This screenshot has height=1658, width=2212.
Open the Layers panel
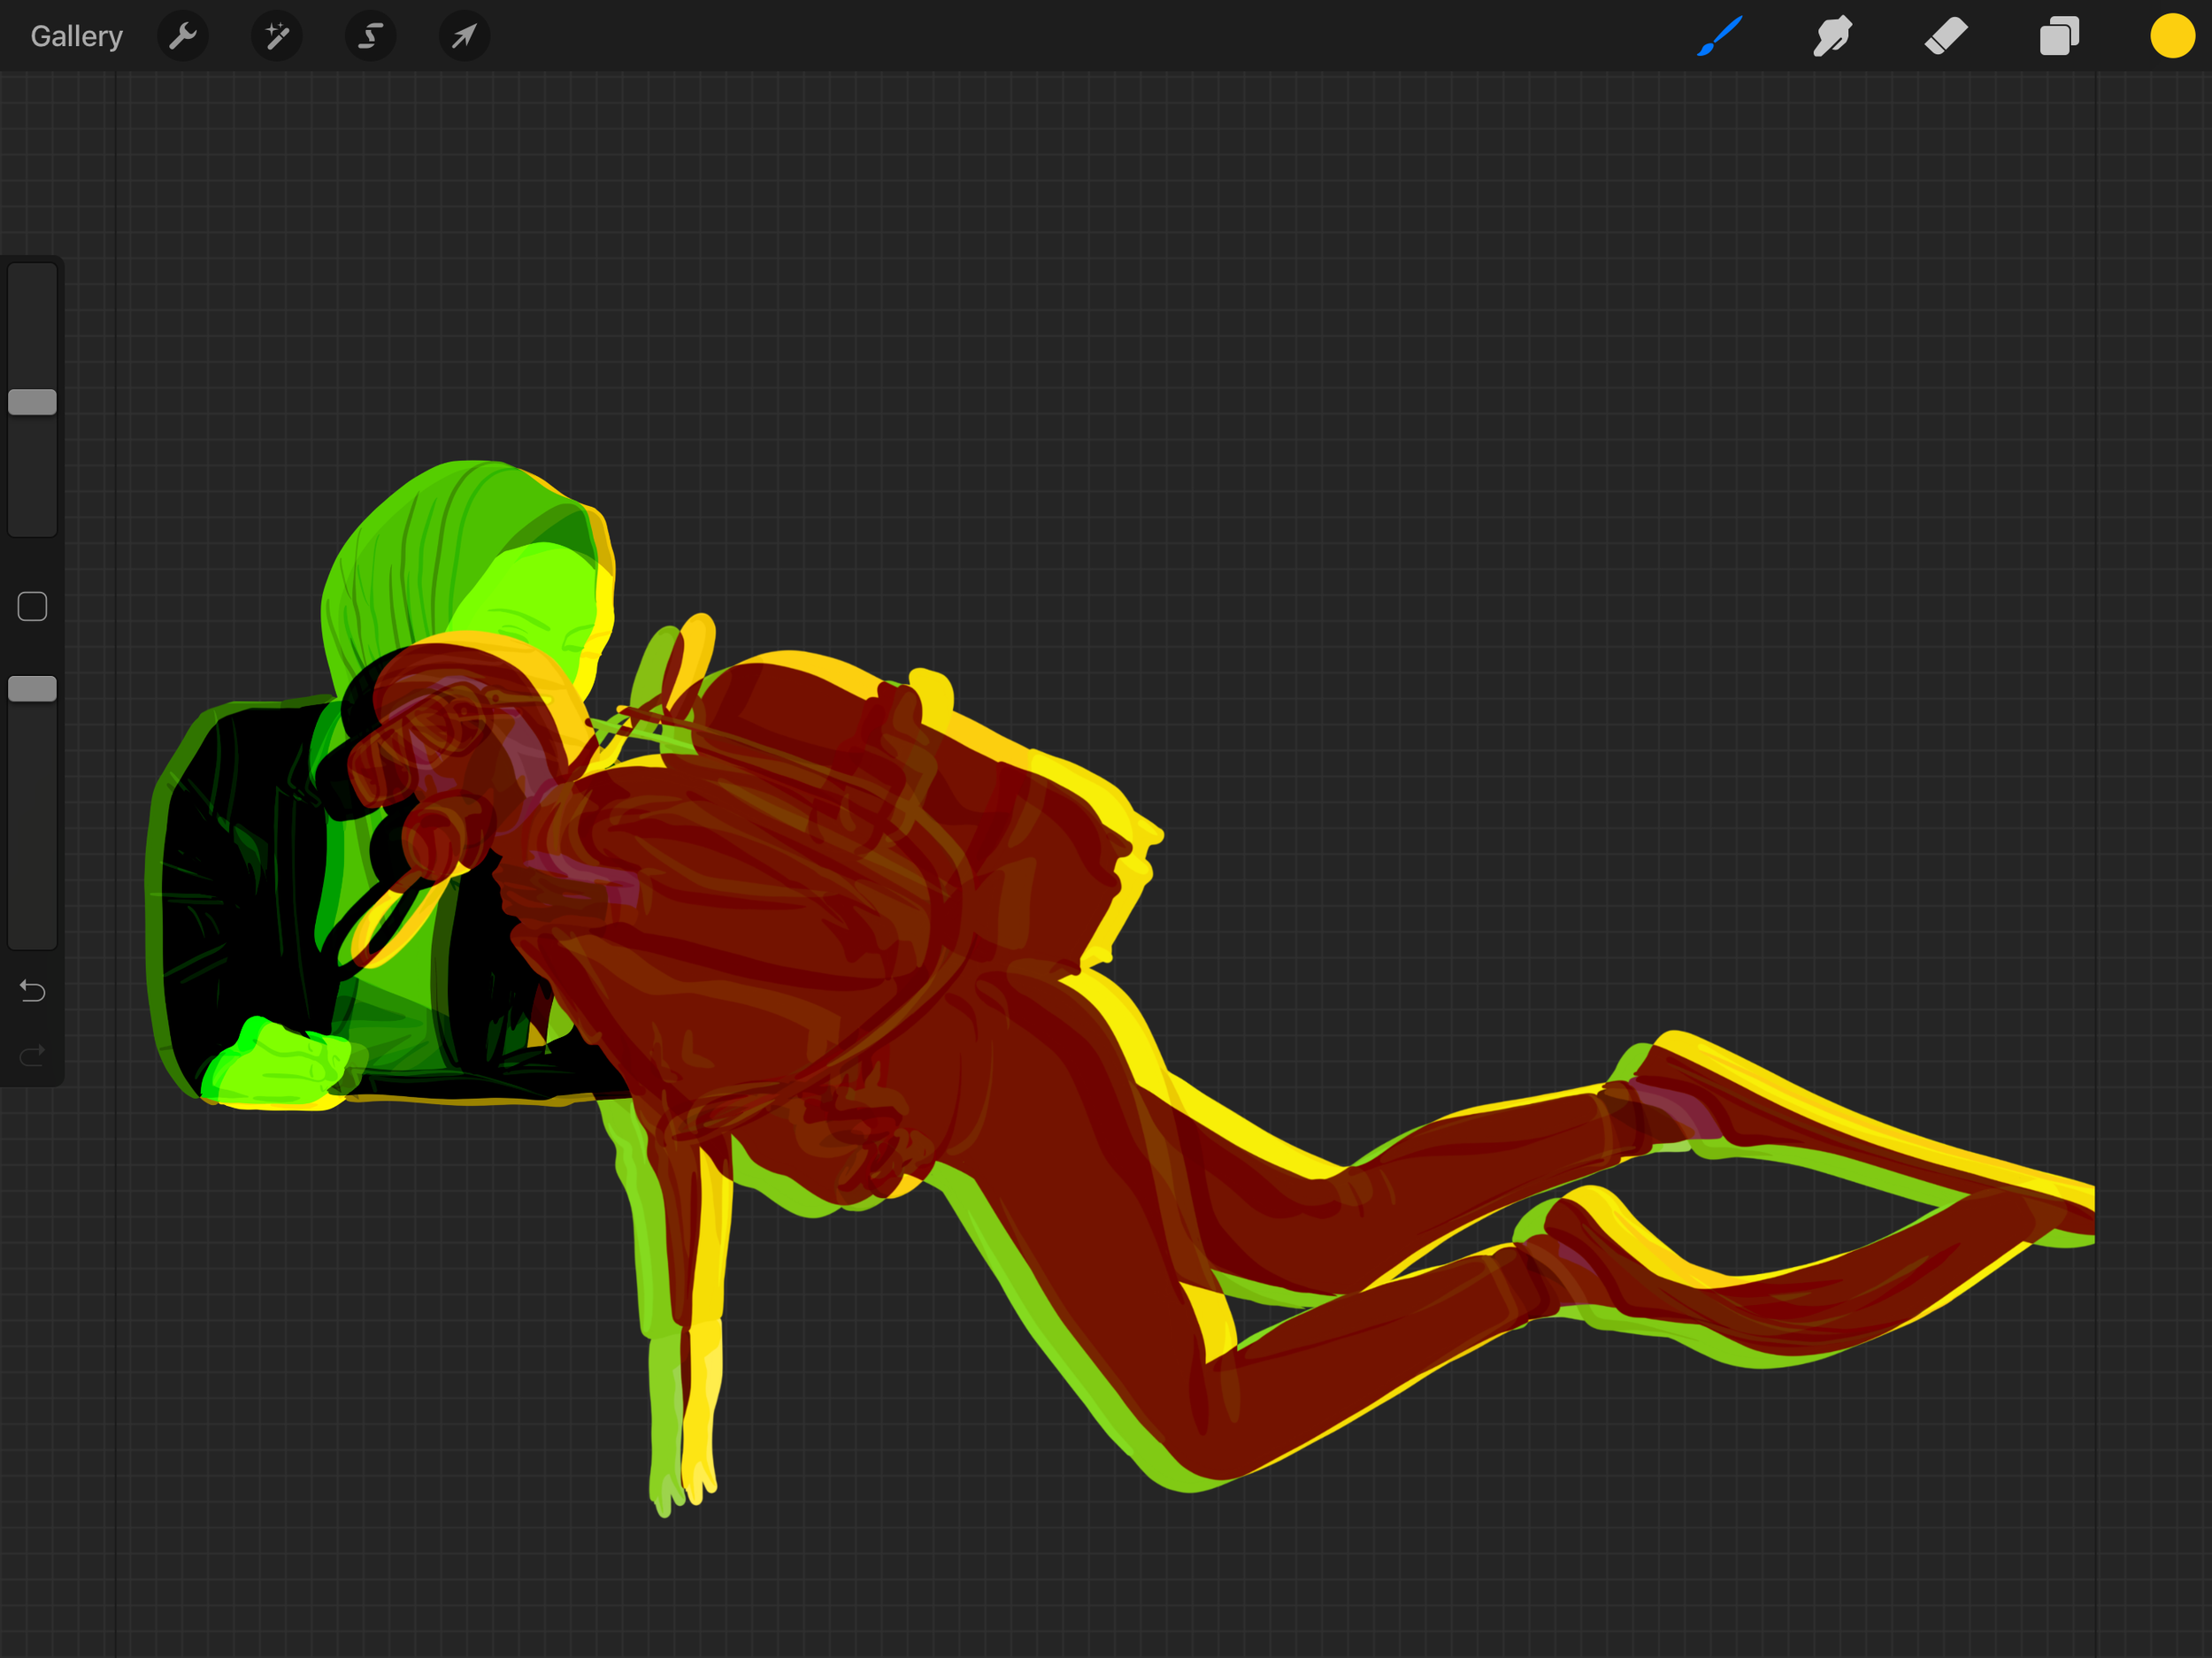pyautogui.click(x=2060, y=36)
